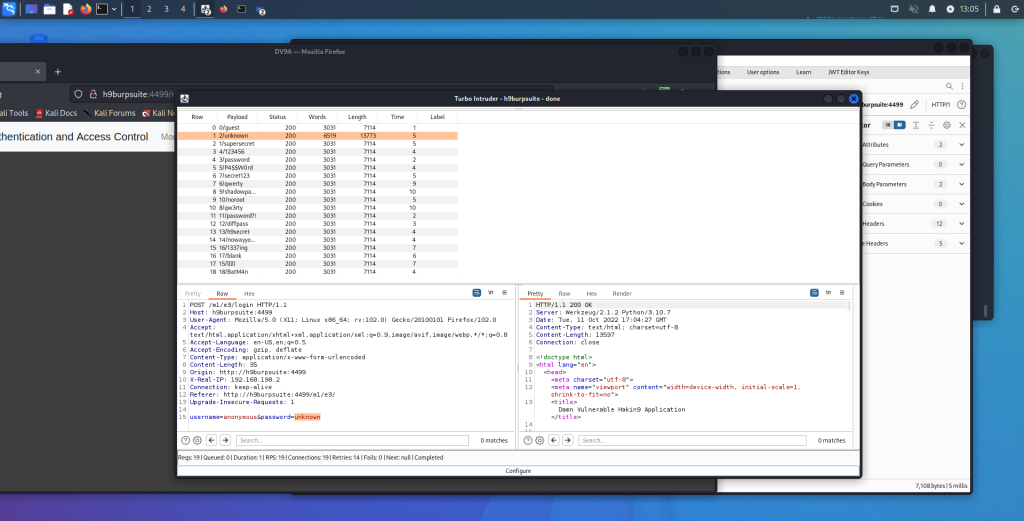Click the Firefox tracking shield icon
The image size is (1024, 521).
click(78, 94)
